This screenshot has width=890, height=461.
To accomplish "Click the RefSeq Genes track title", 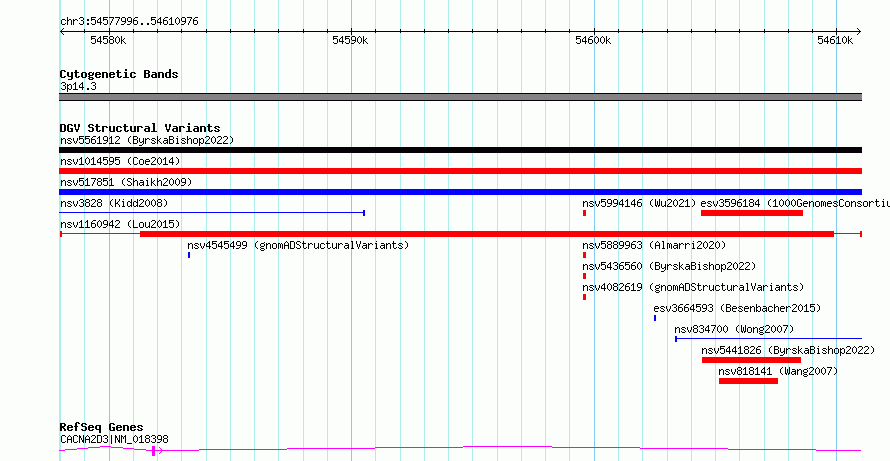I will coord(102,427).
